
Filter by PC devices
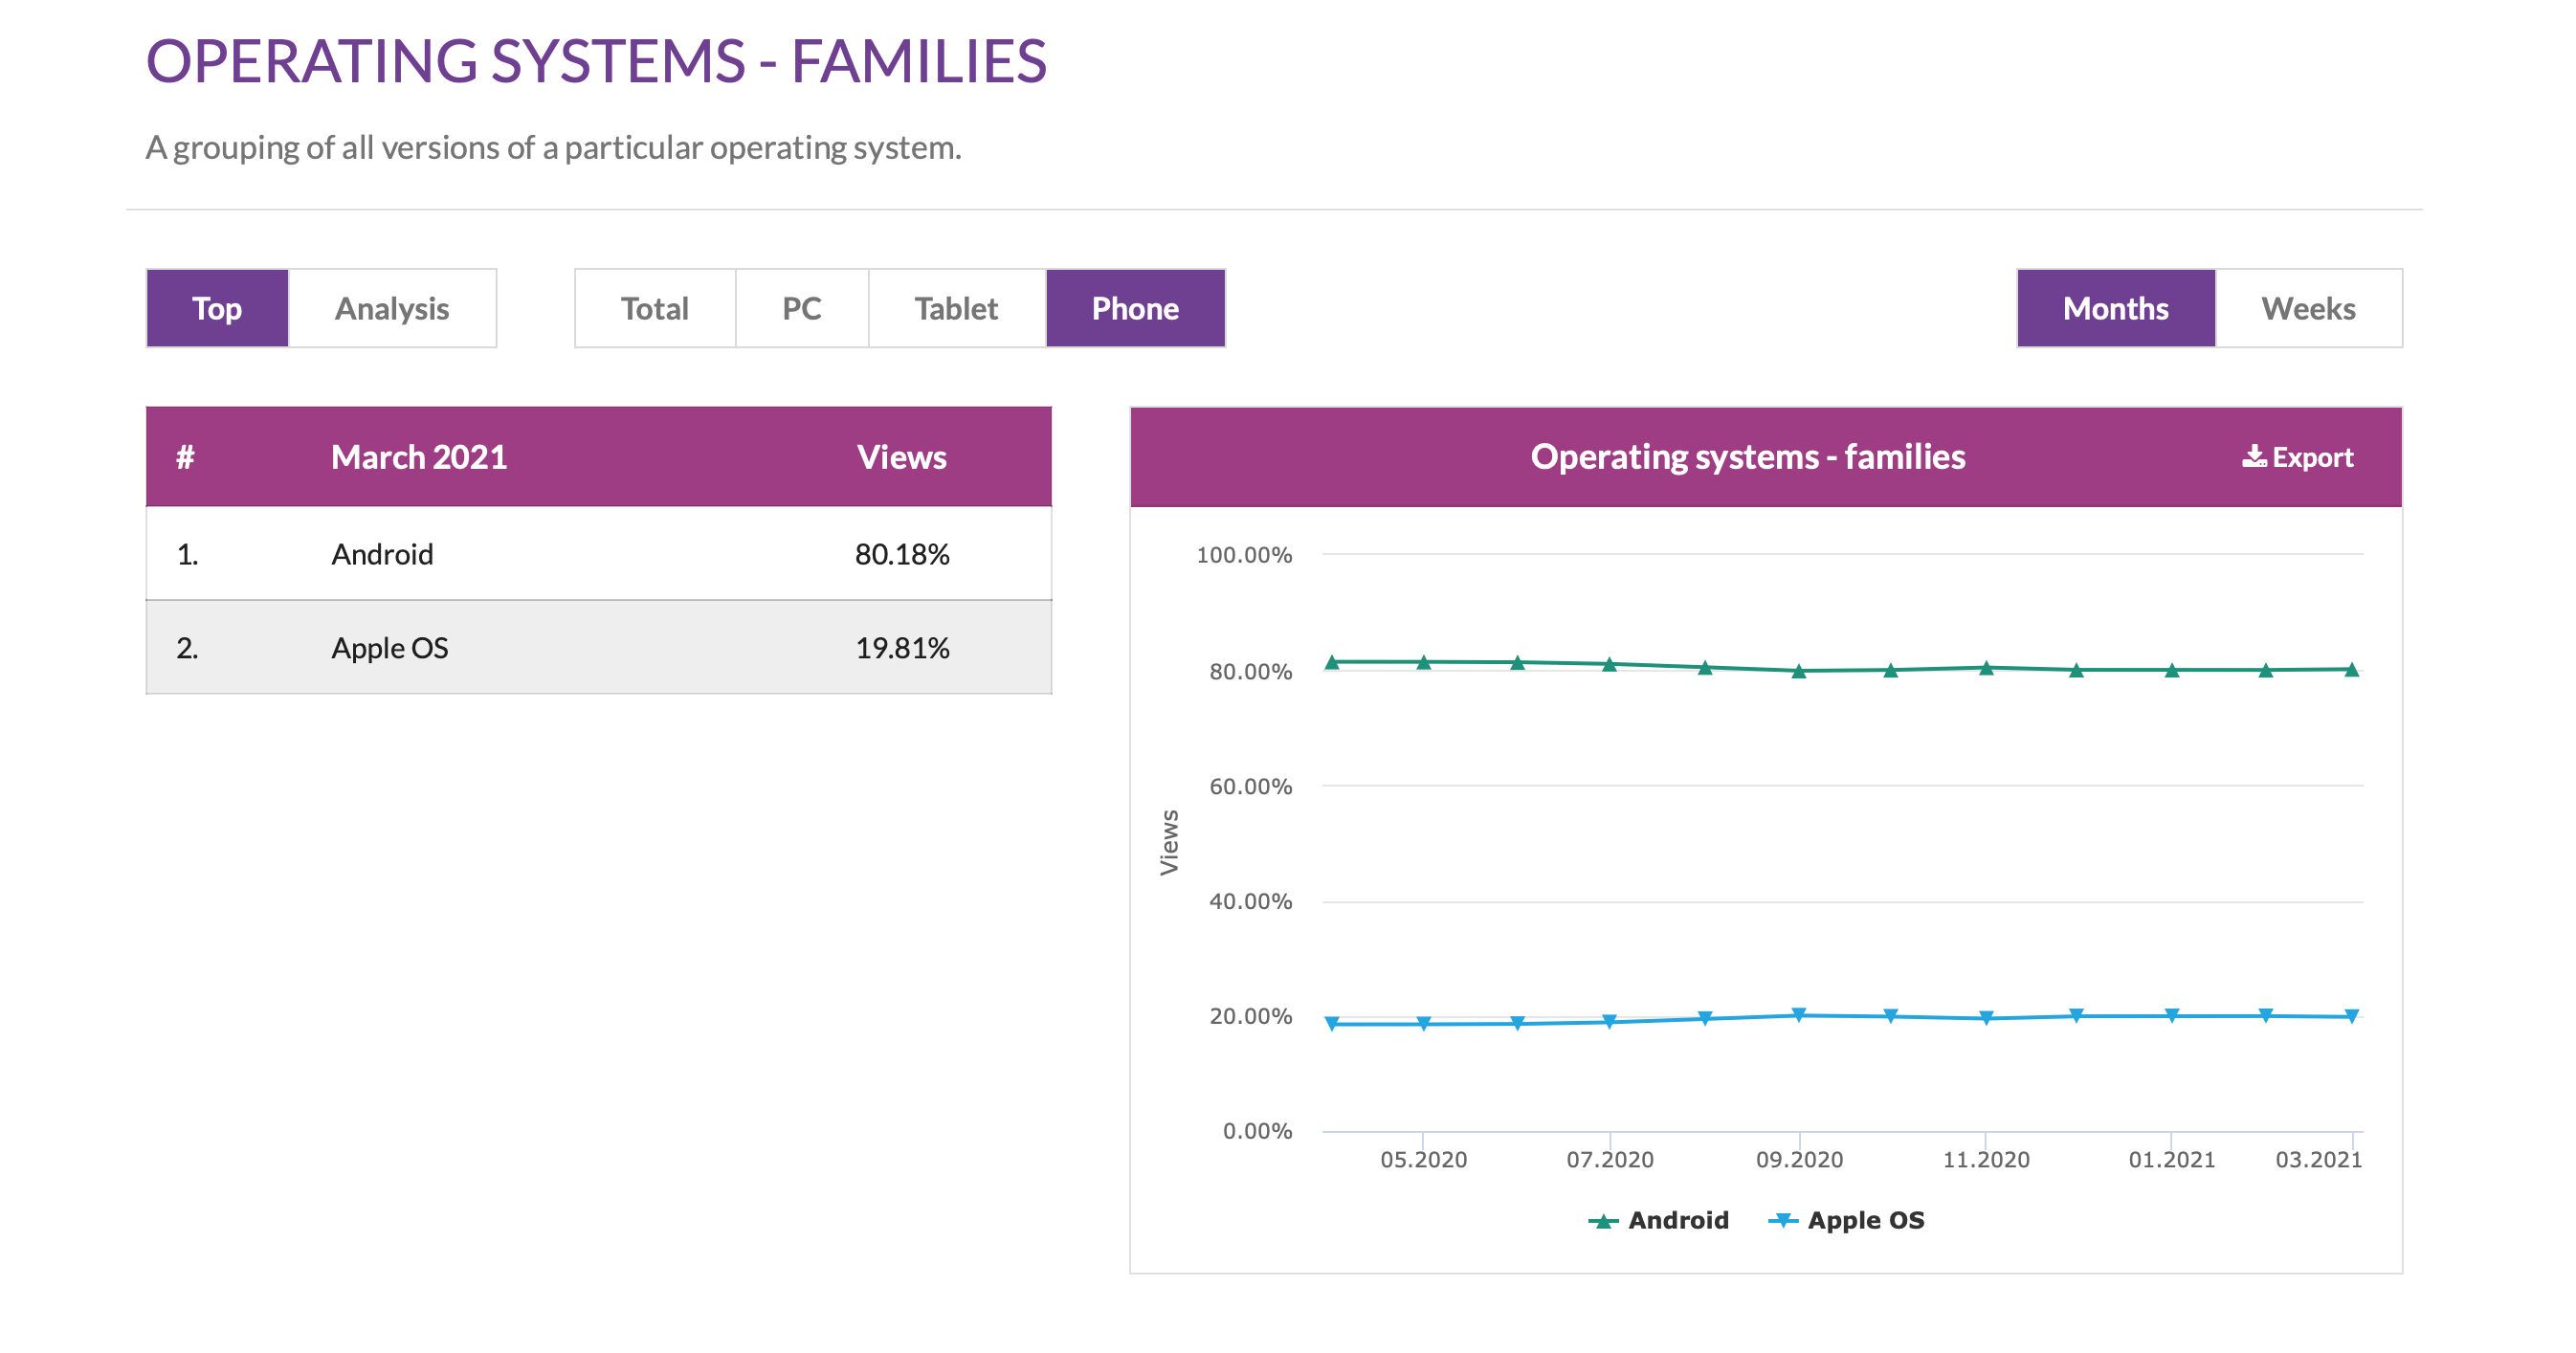[801, 308]
